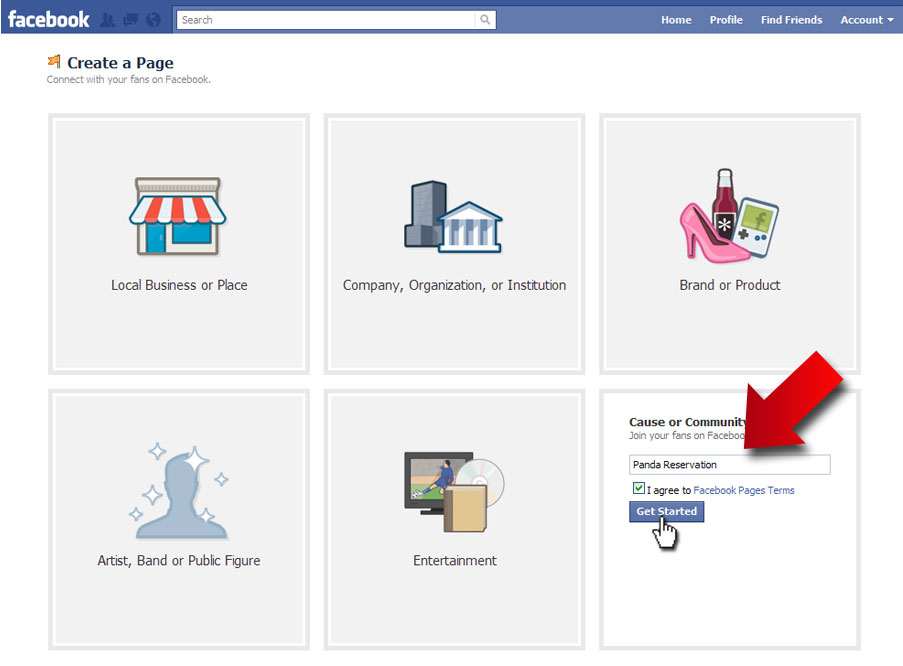Click Company, Organization, or Institution label
The height and width of the screenshot is (666, 903).
tap(454, 285)
